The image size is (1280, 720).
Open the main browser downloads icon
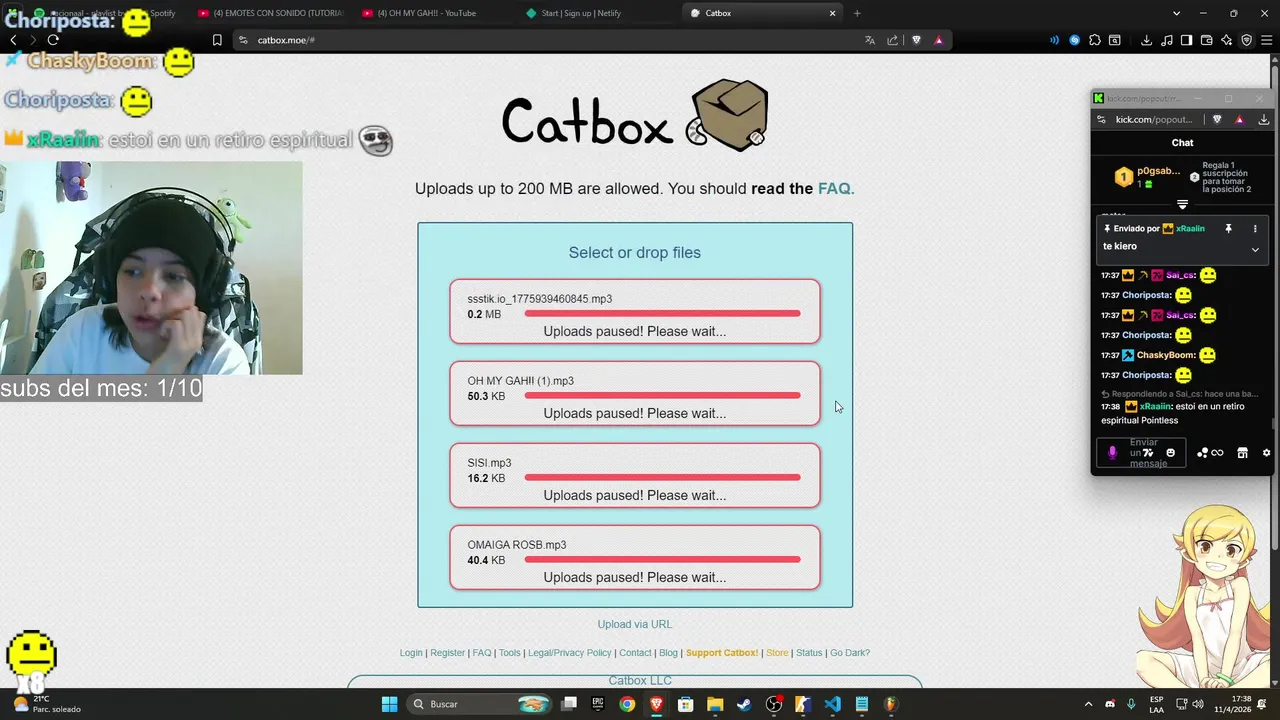[1146, 40]
